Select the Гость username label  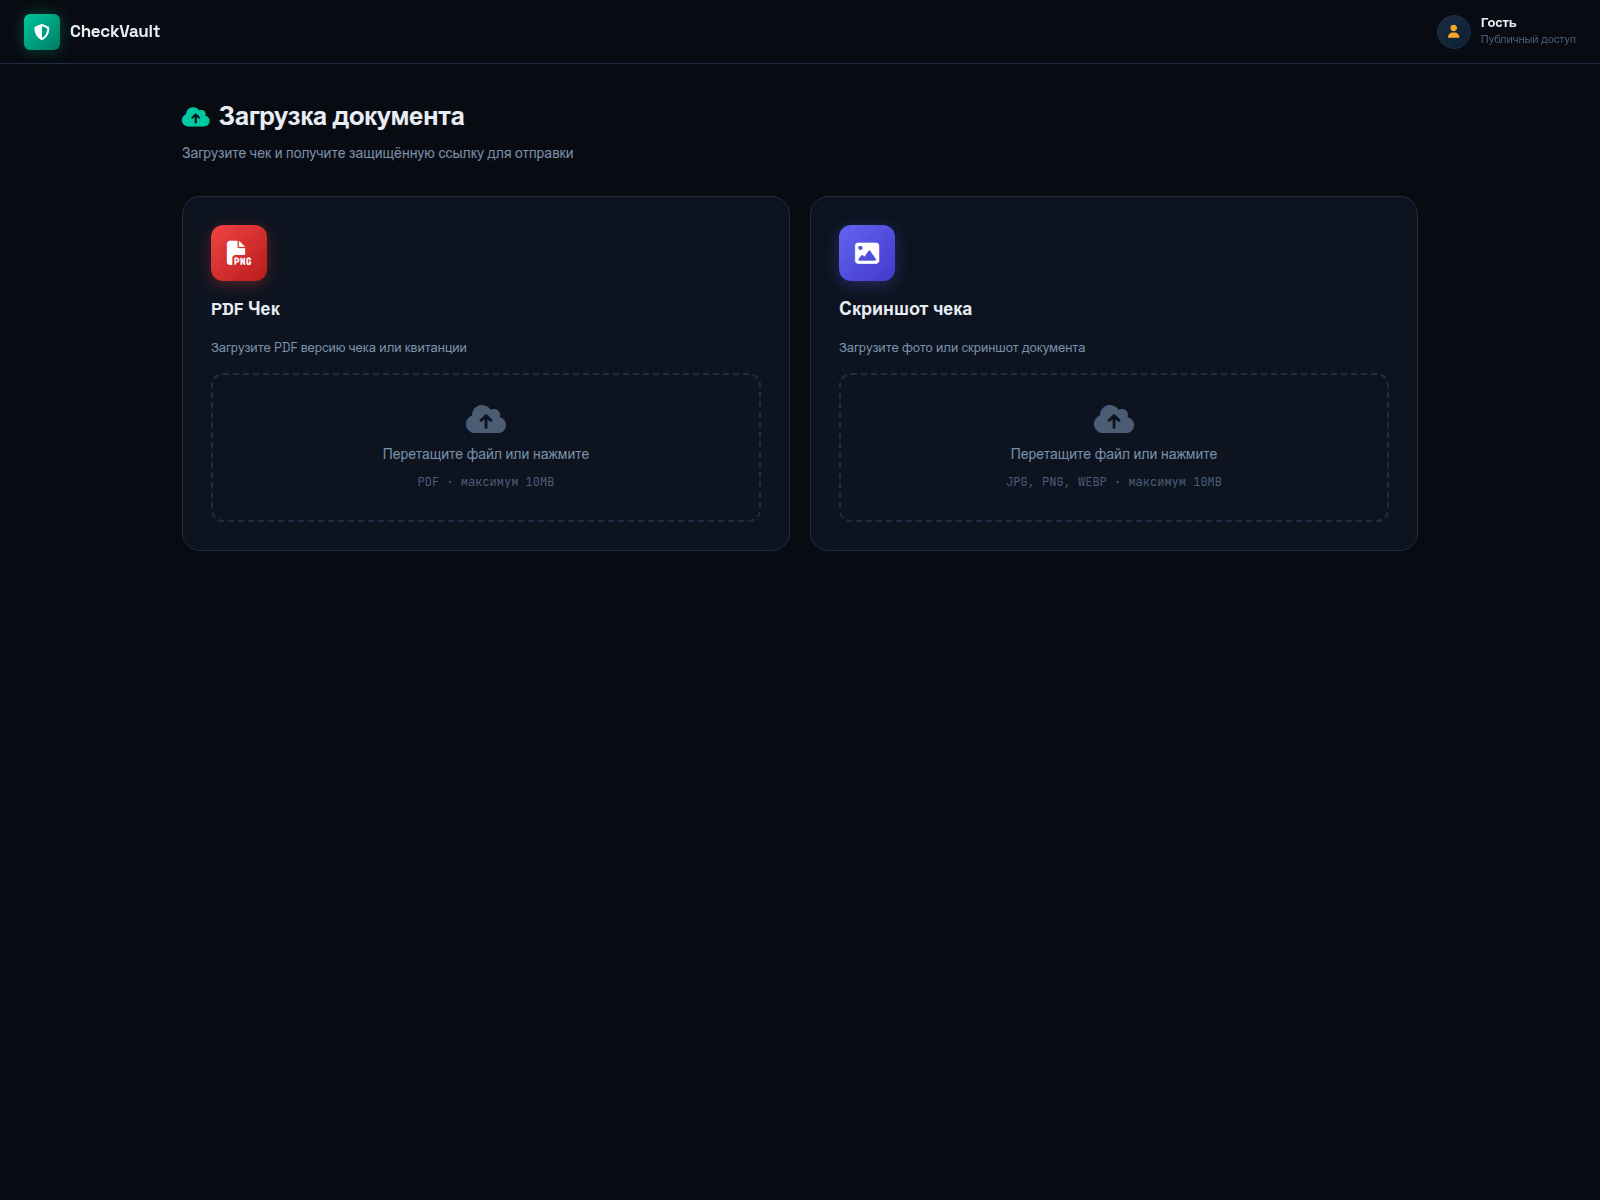click(x=1497, y=23)
